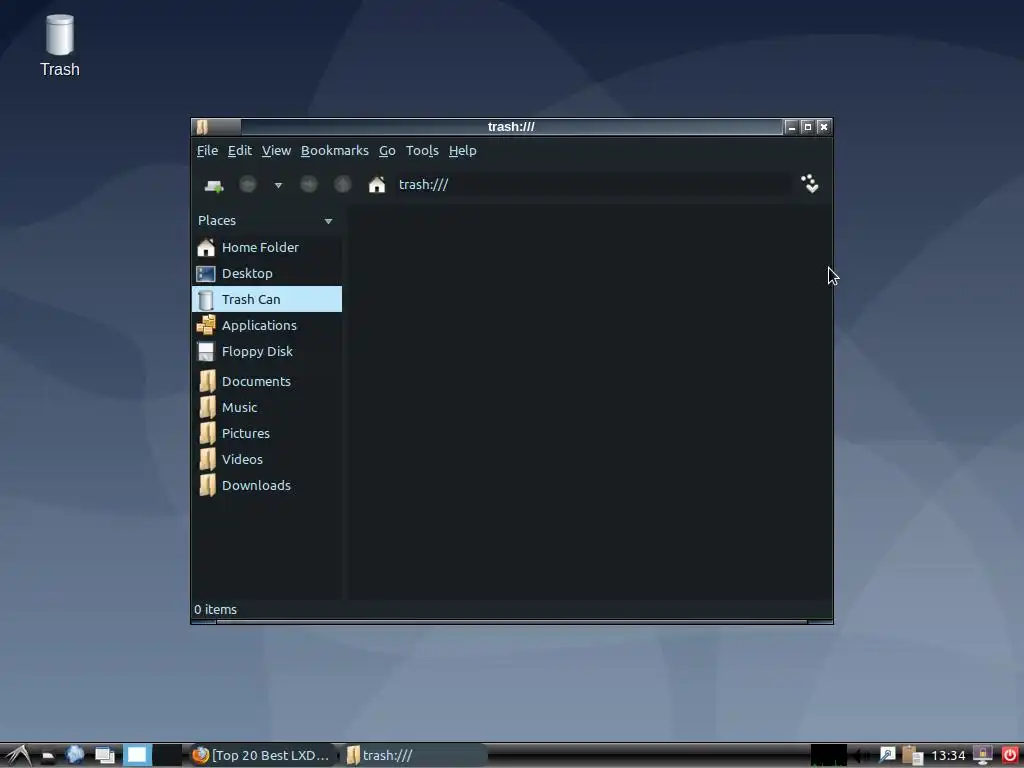The image size is (1024, 768).
Task: Open the Help menu
Action: coord(462,151)
